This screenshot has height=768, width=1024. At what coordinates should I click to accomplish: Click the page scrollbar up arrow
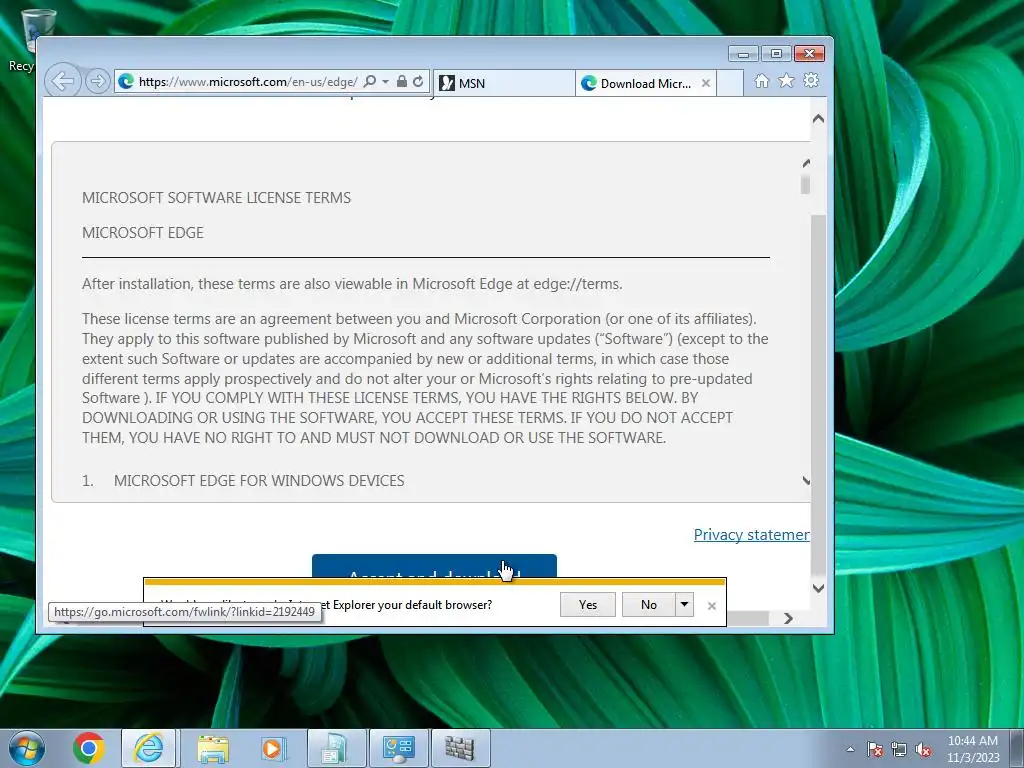[x=818, y=119]
